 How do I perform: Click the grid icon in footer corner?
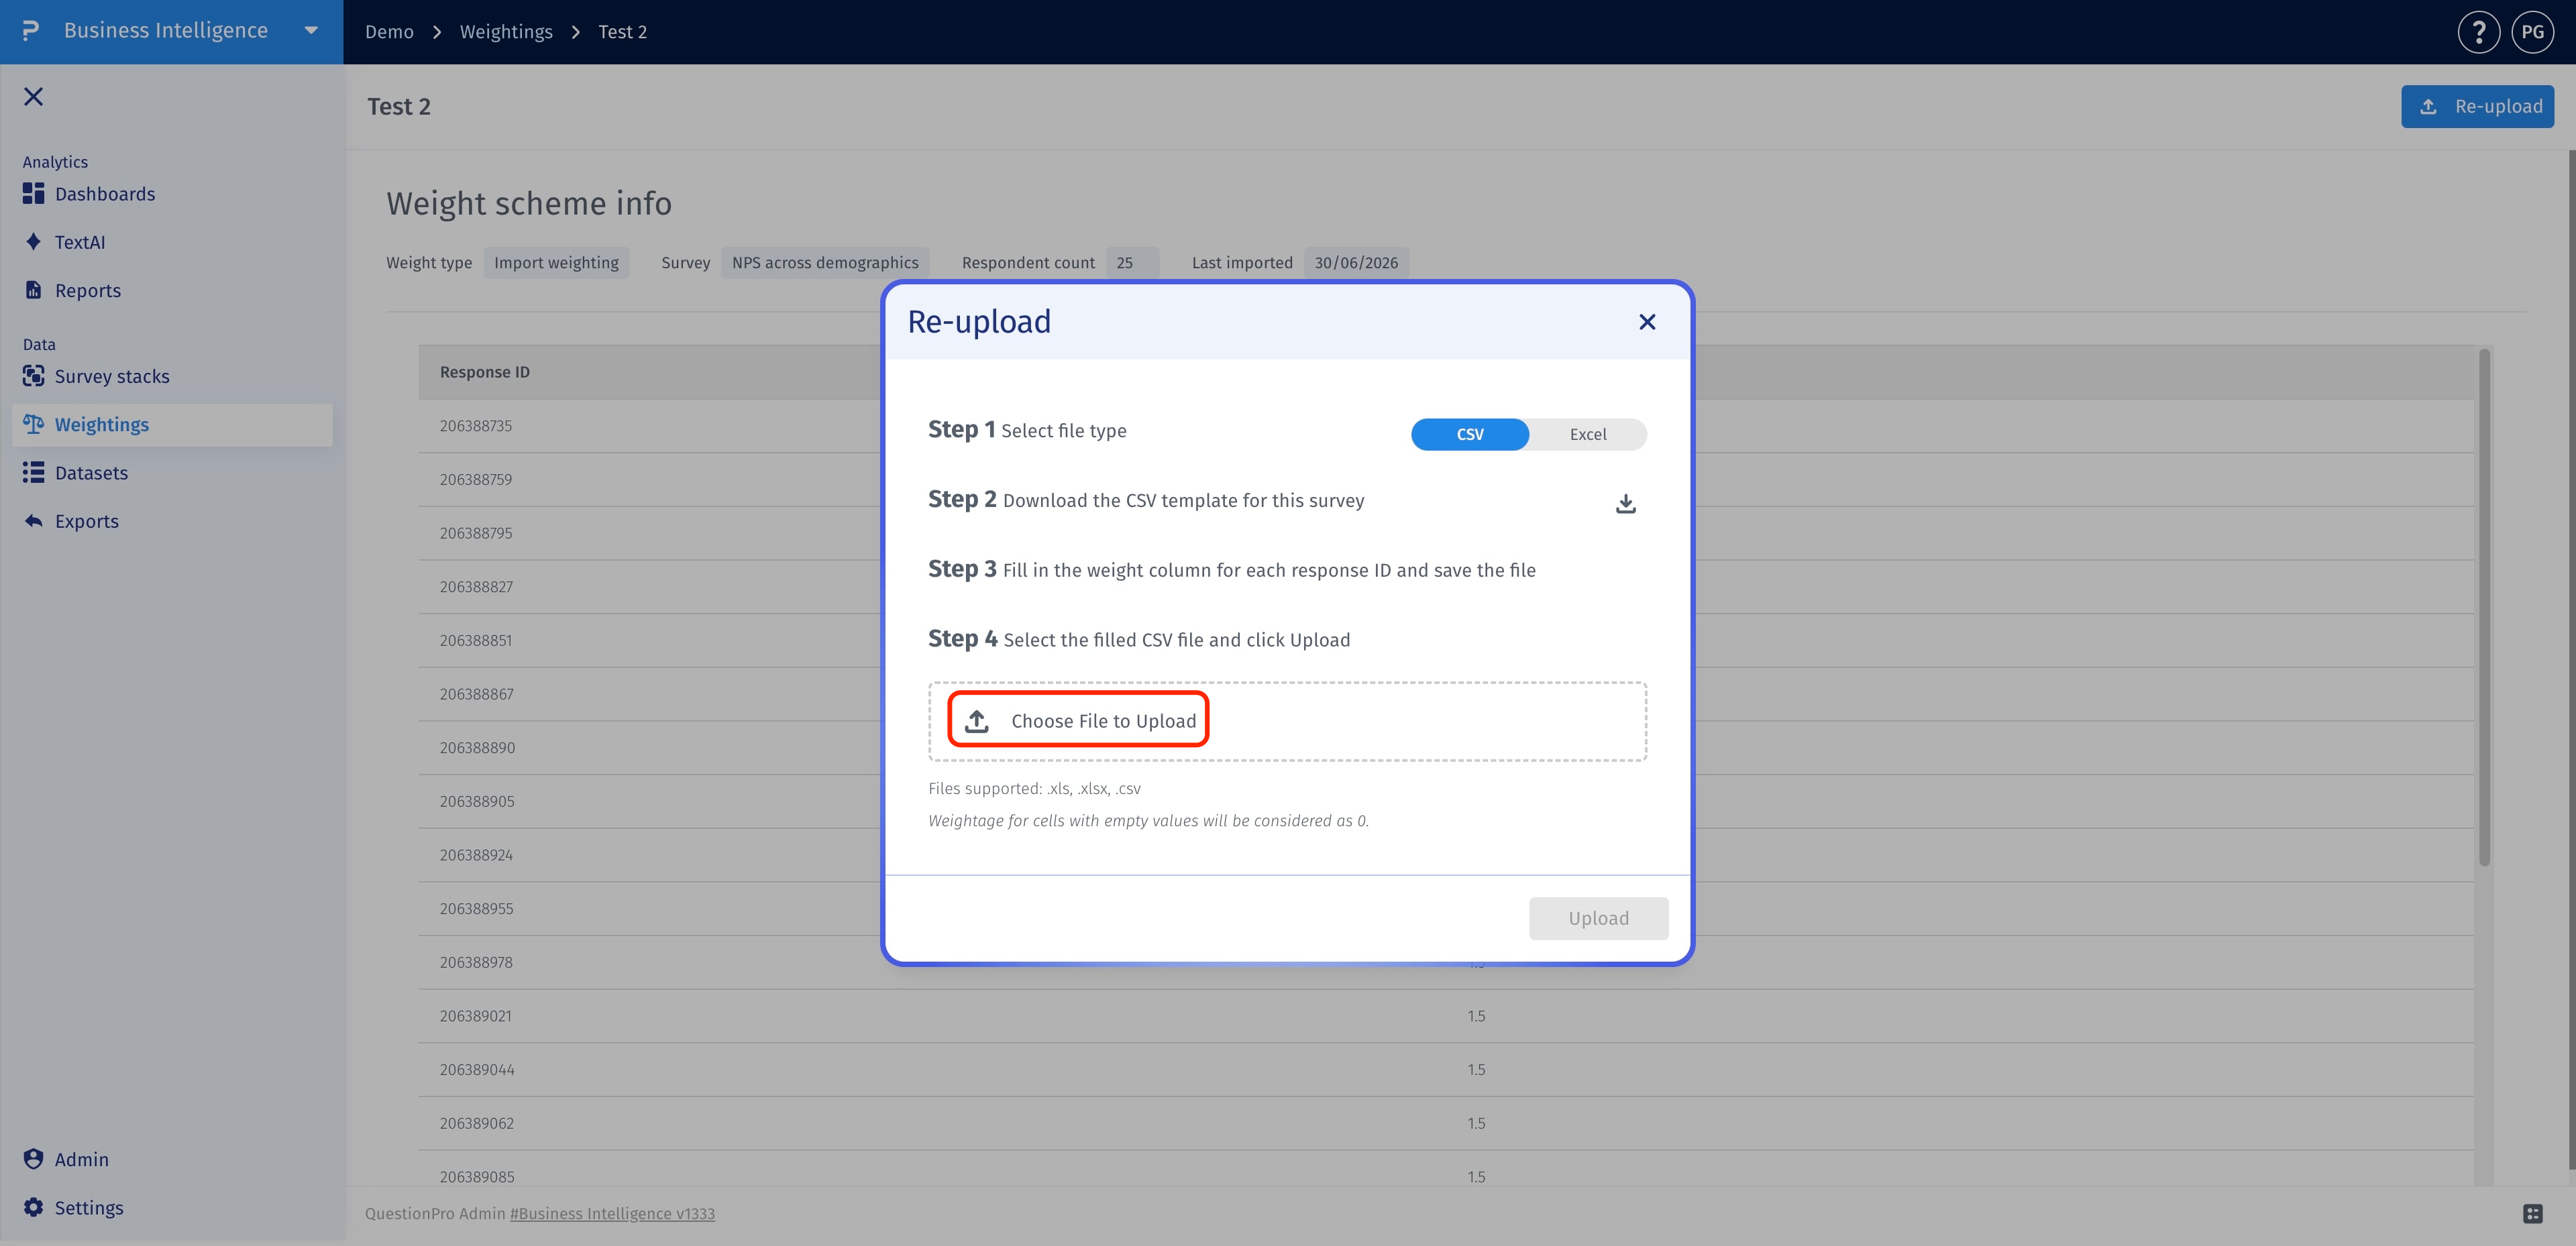(x=2533, y=1213)
